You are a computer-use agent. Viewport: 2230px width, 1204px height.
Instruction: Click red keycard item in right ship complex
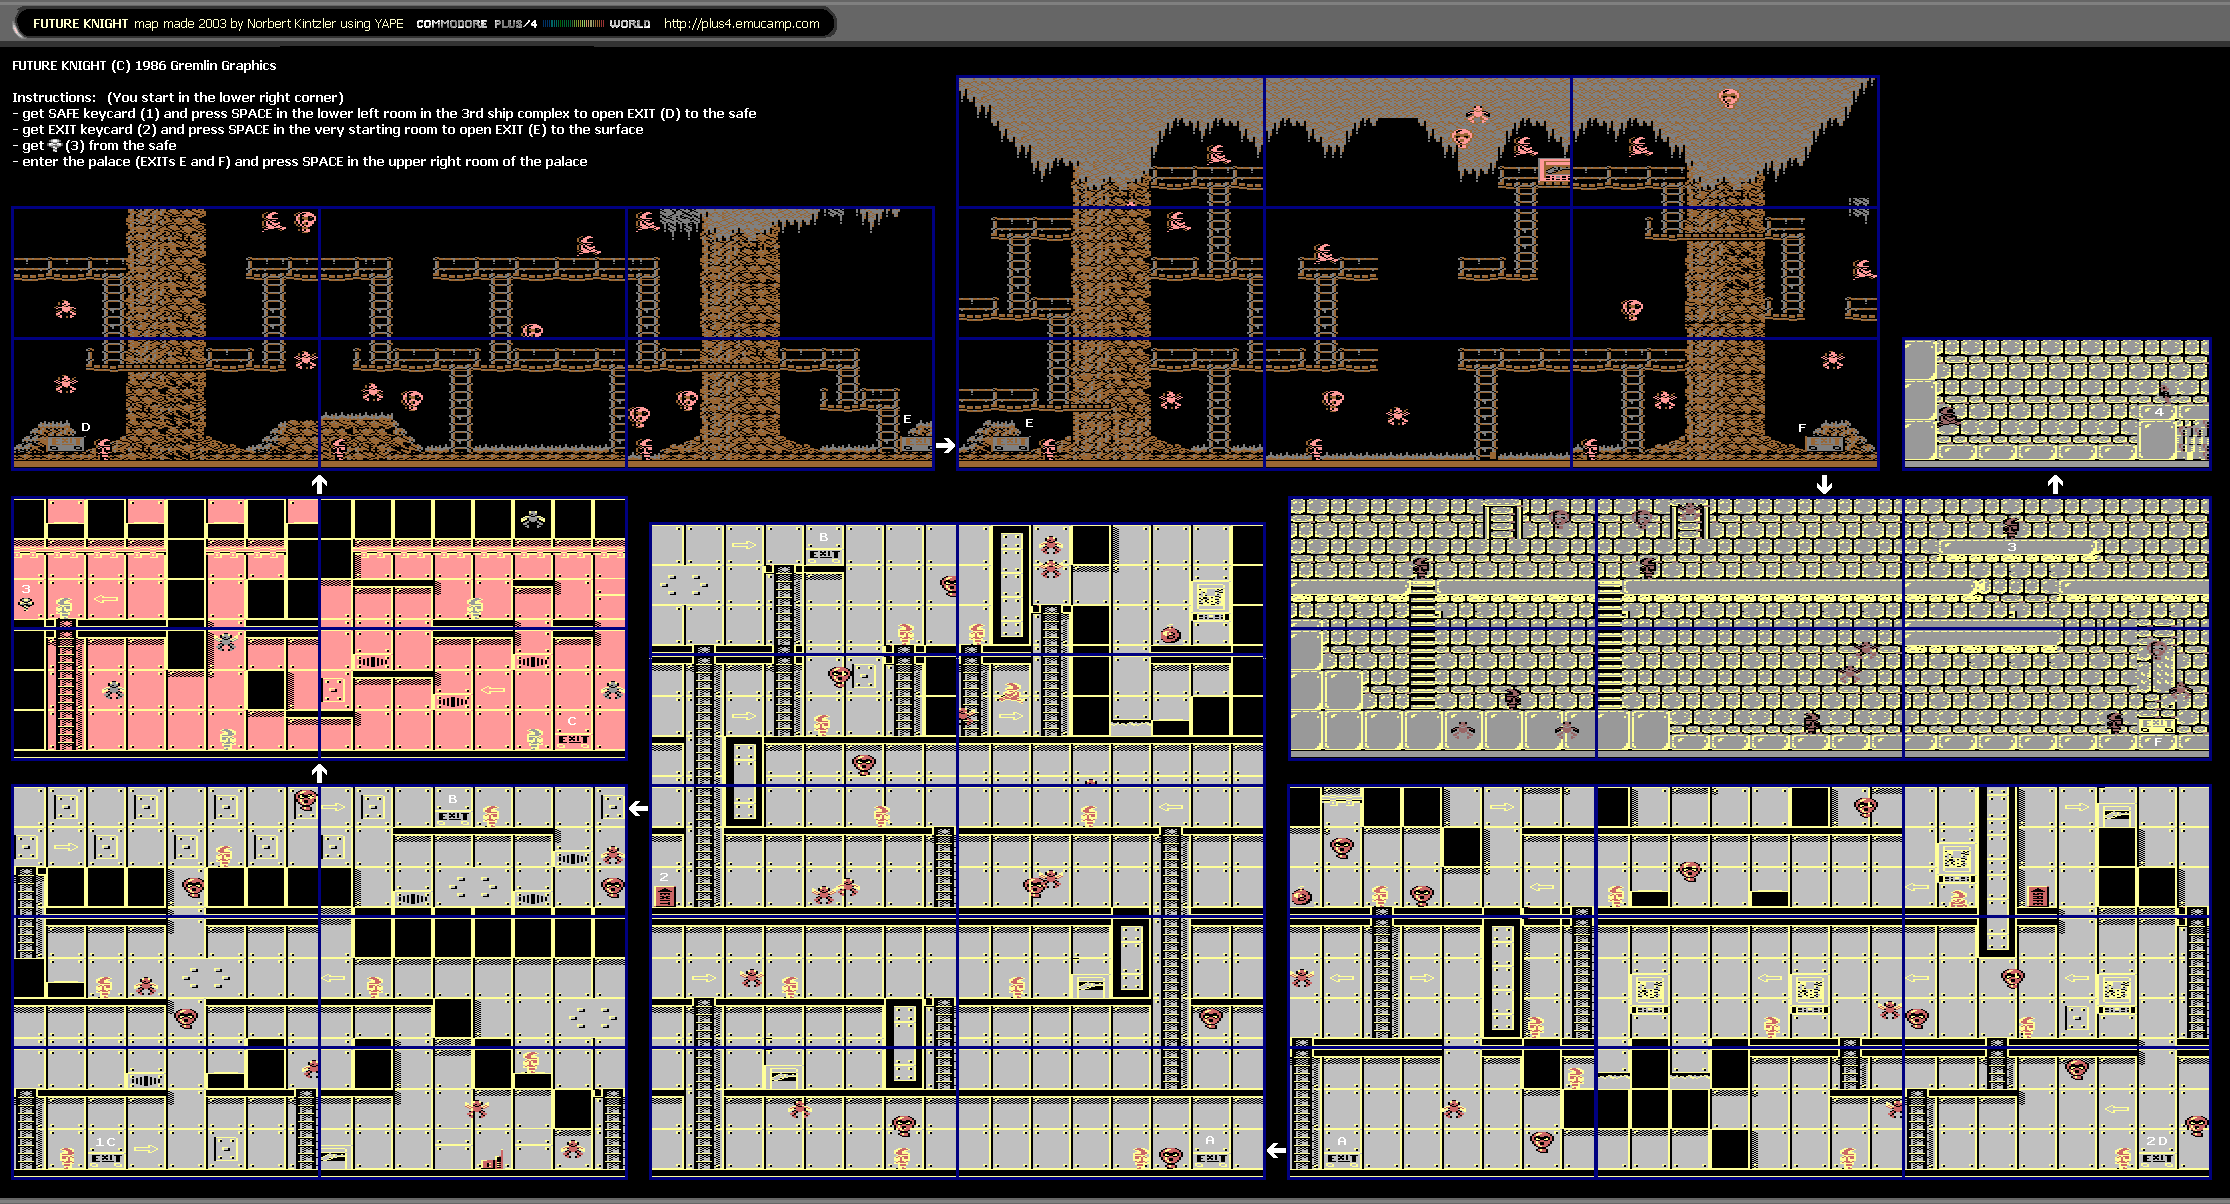(x=2039, y=895)
